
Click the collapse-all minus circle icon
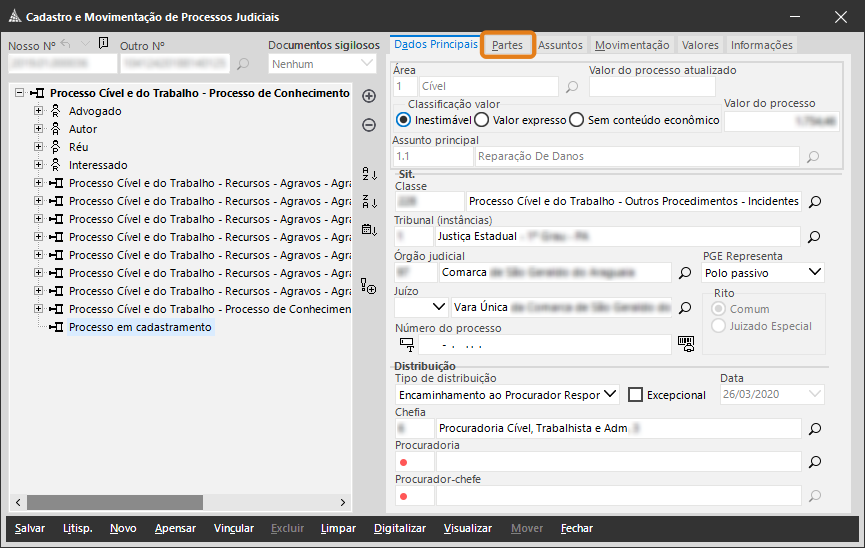pyautogui.click(x=369, y=125)
